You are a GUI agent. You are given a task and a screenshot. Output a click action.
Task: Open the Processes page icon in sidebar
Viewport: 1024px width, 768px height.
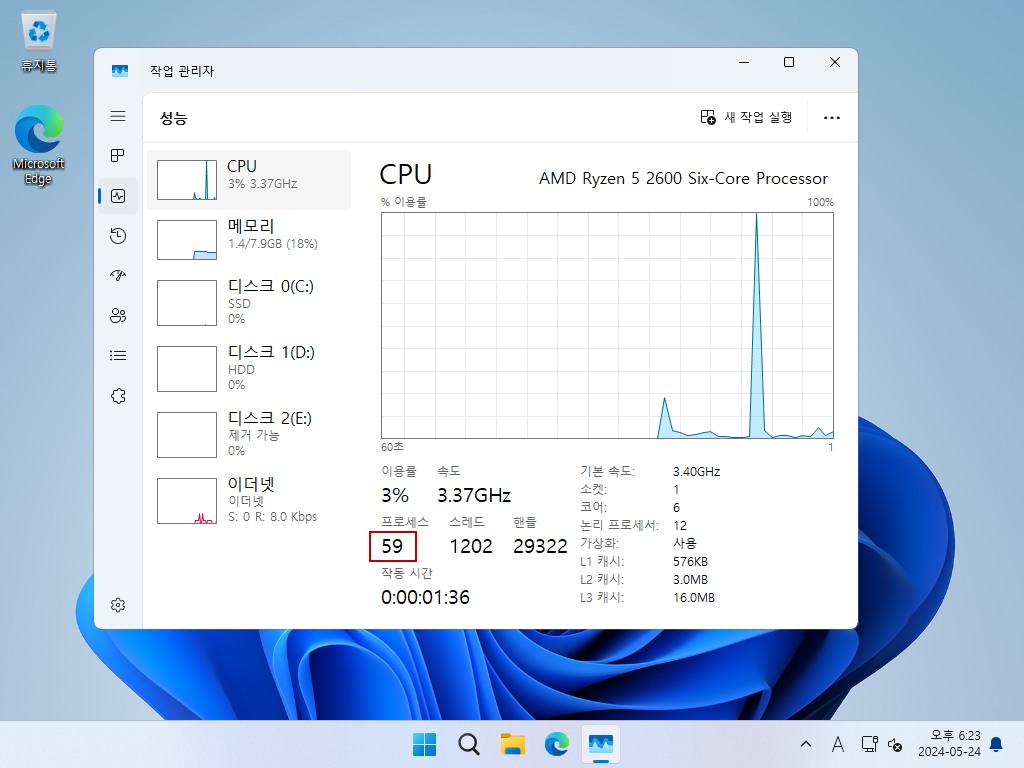tap(118, 155)
